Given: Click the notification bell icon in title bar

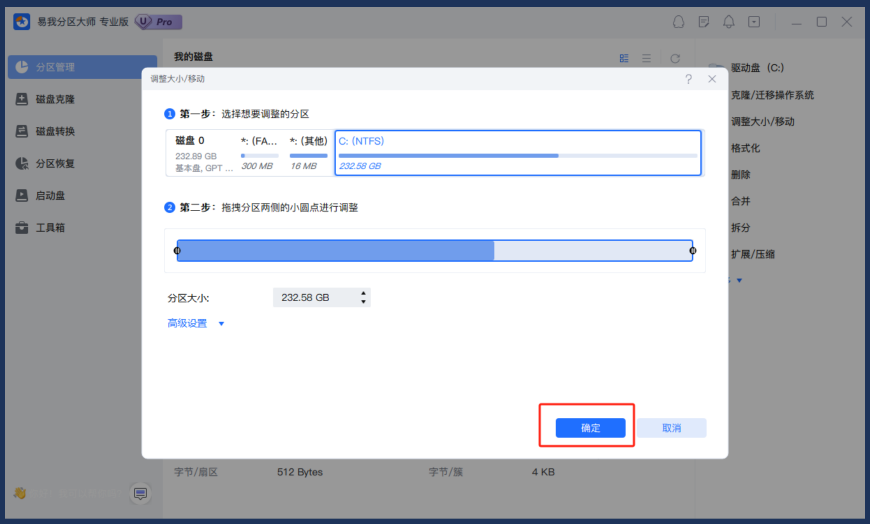Looking at the screenshot, I should click(729, 22).
